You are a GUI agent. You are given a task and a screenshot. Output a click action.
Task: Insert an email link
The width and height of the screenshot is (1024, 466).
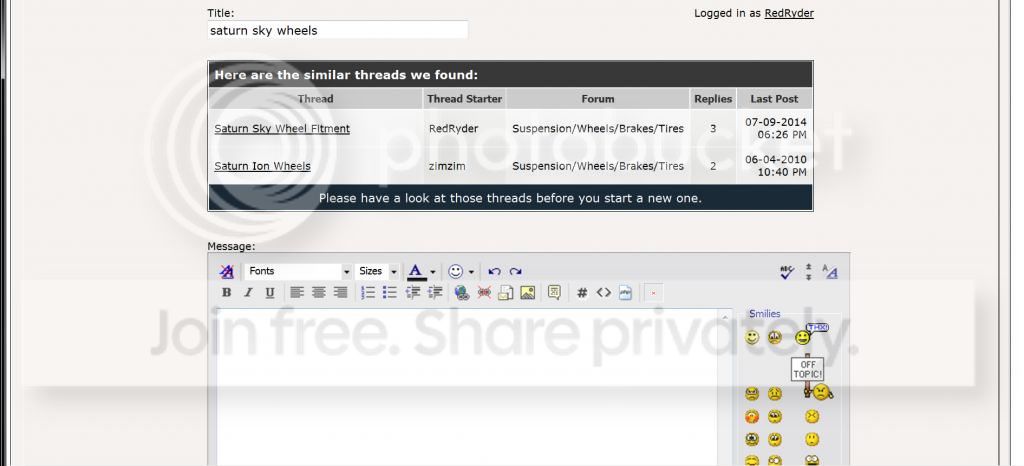click(x=505, y=293)
